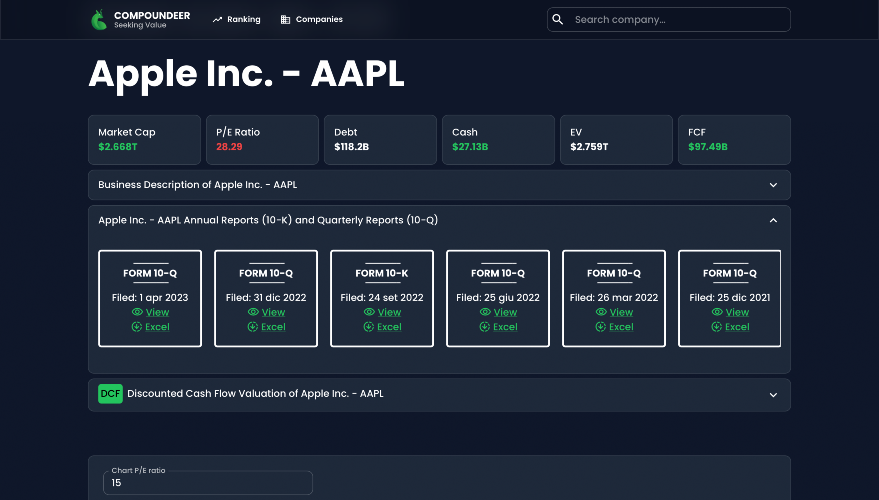Click the eye icon for the 25 giu 2022 filing

pyautogui.click(x=485, y=312)
